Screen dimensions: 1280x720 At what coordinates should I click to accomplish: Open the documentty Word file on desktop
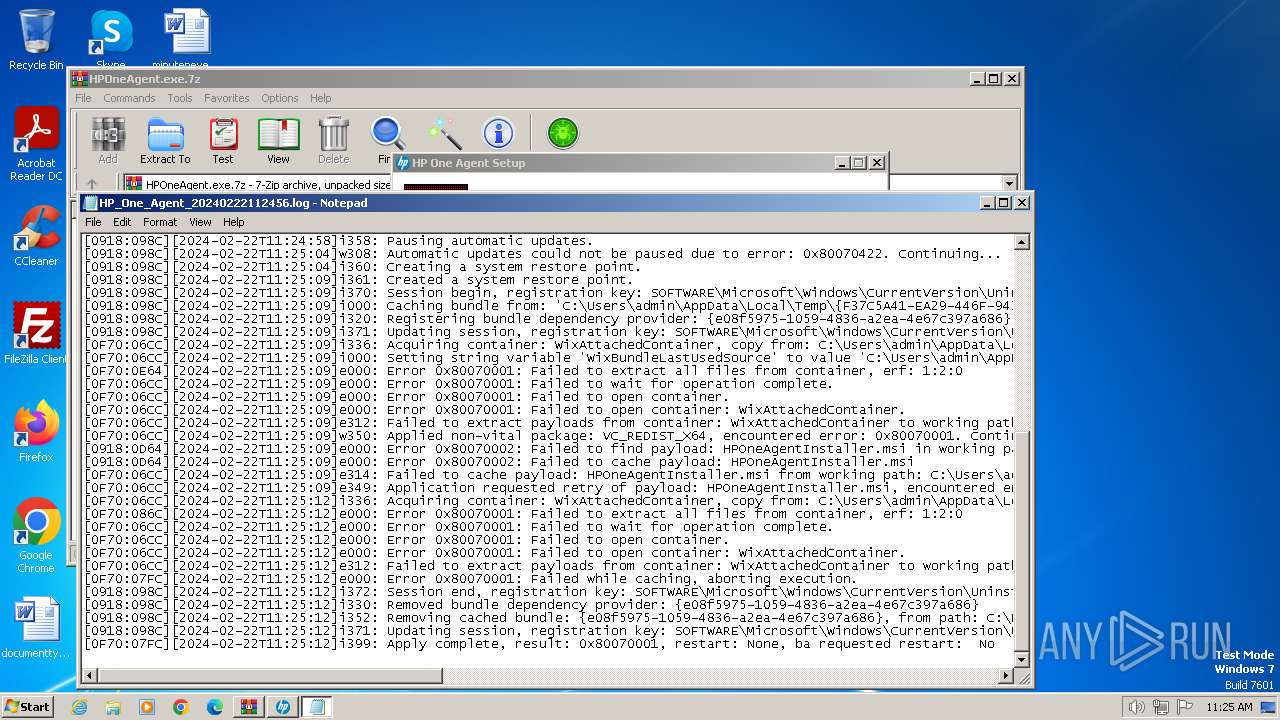[36, 628]
